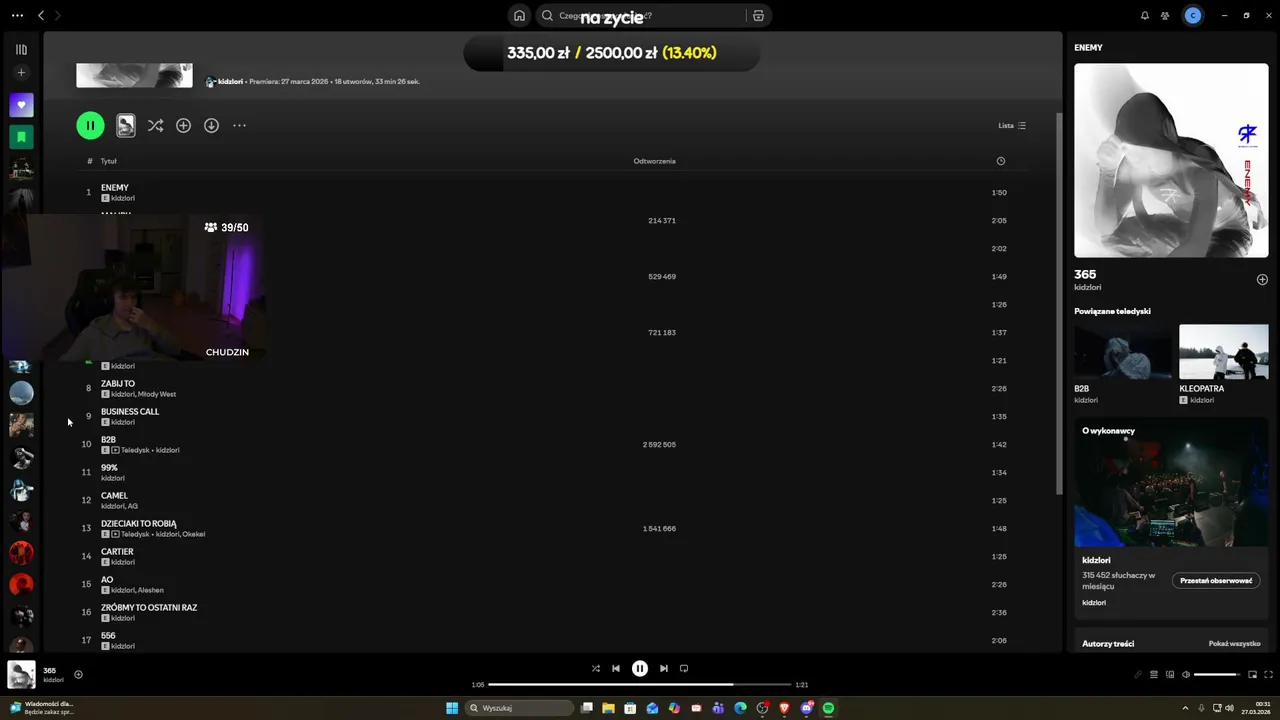Click the Przestań obserwować button
1280x720 pixels.
(x=1216, y=581)
